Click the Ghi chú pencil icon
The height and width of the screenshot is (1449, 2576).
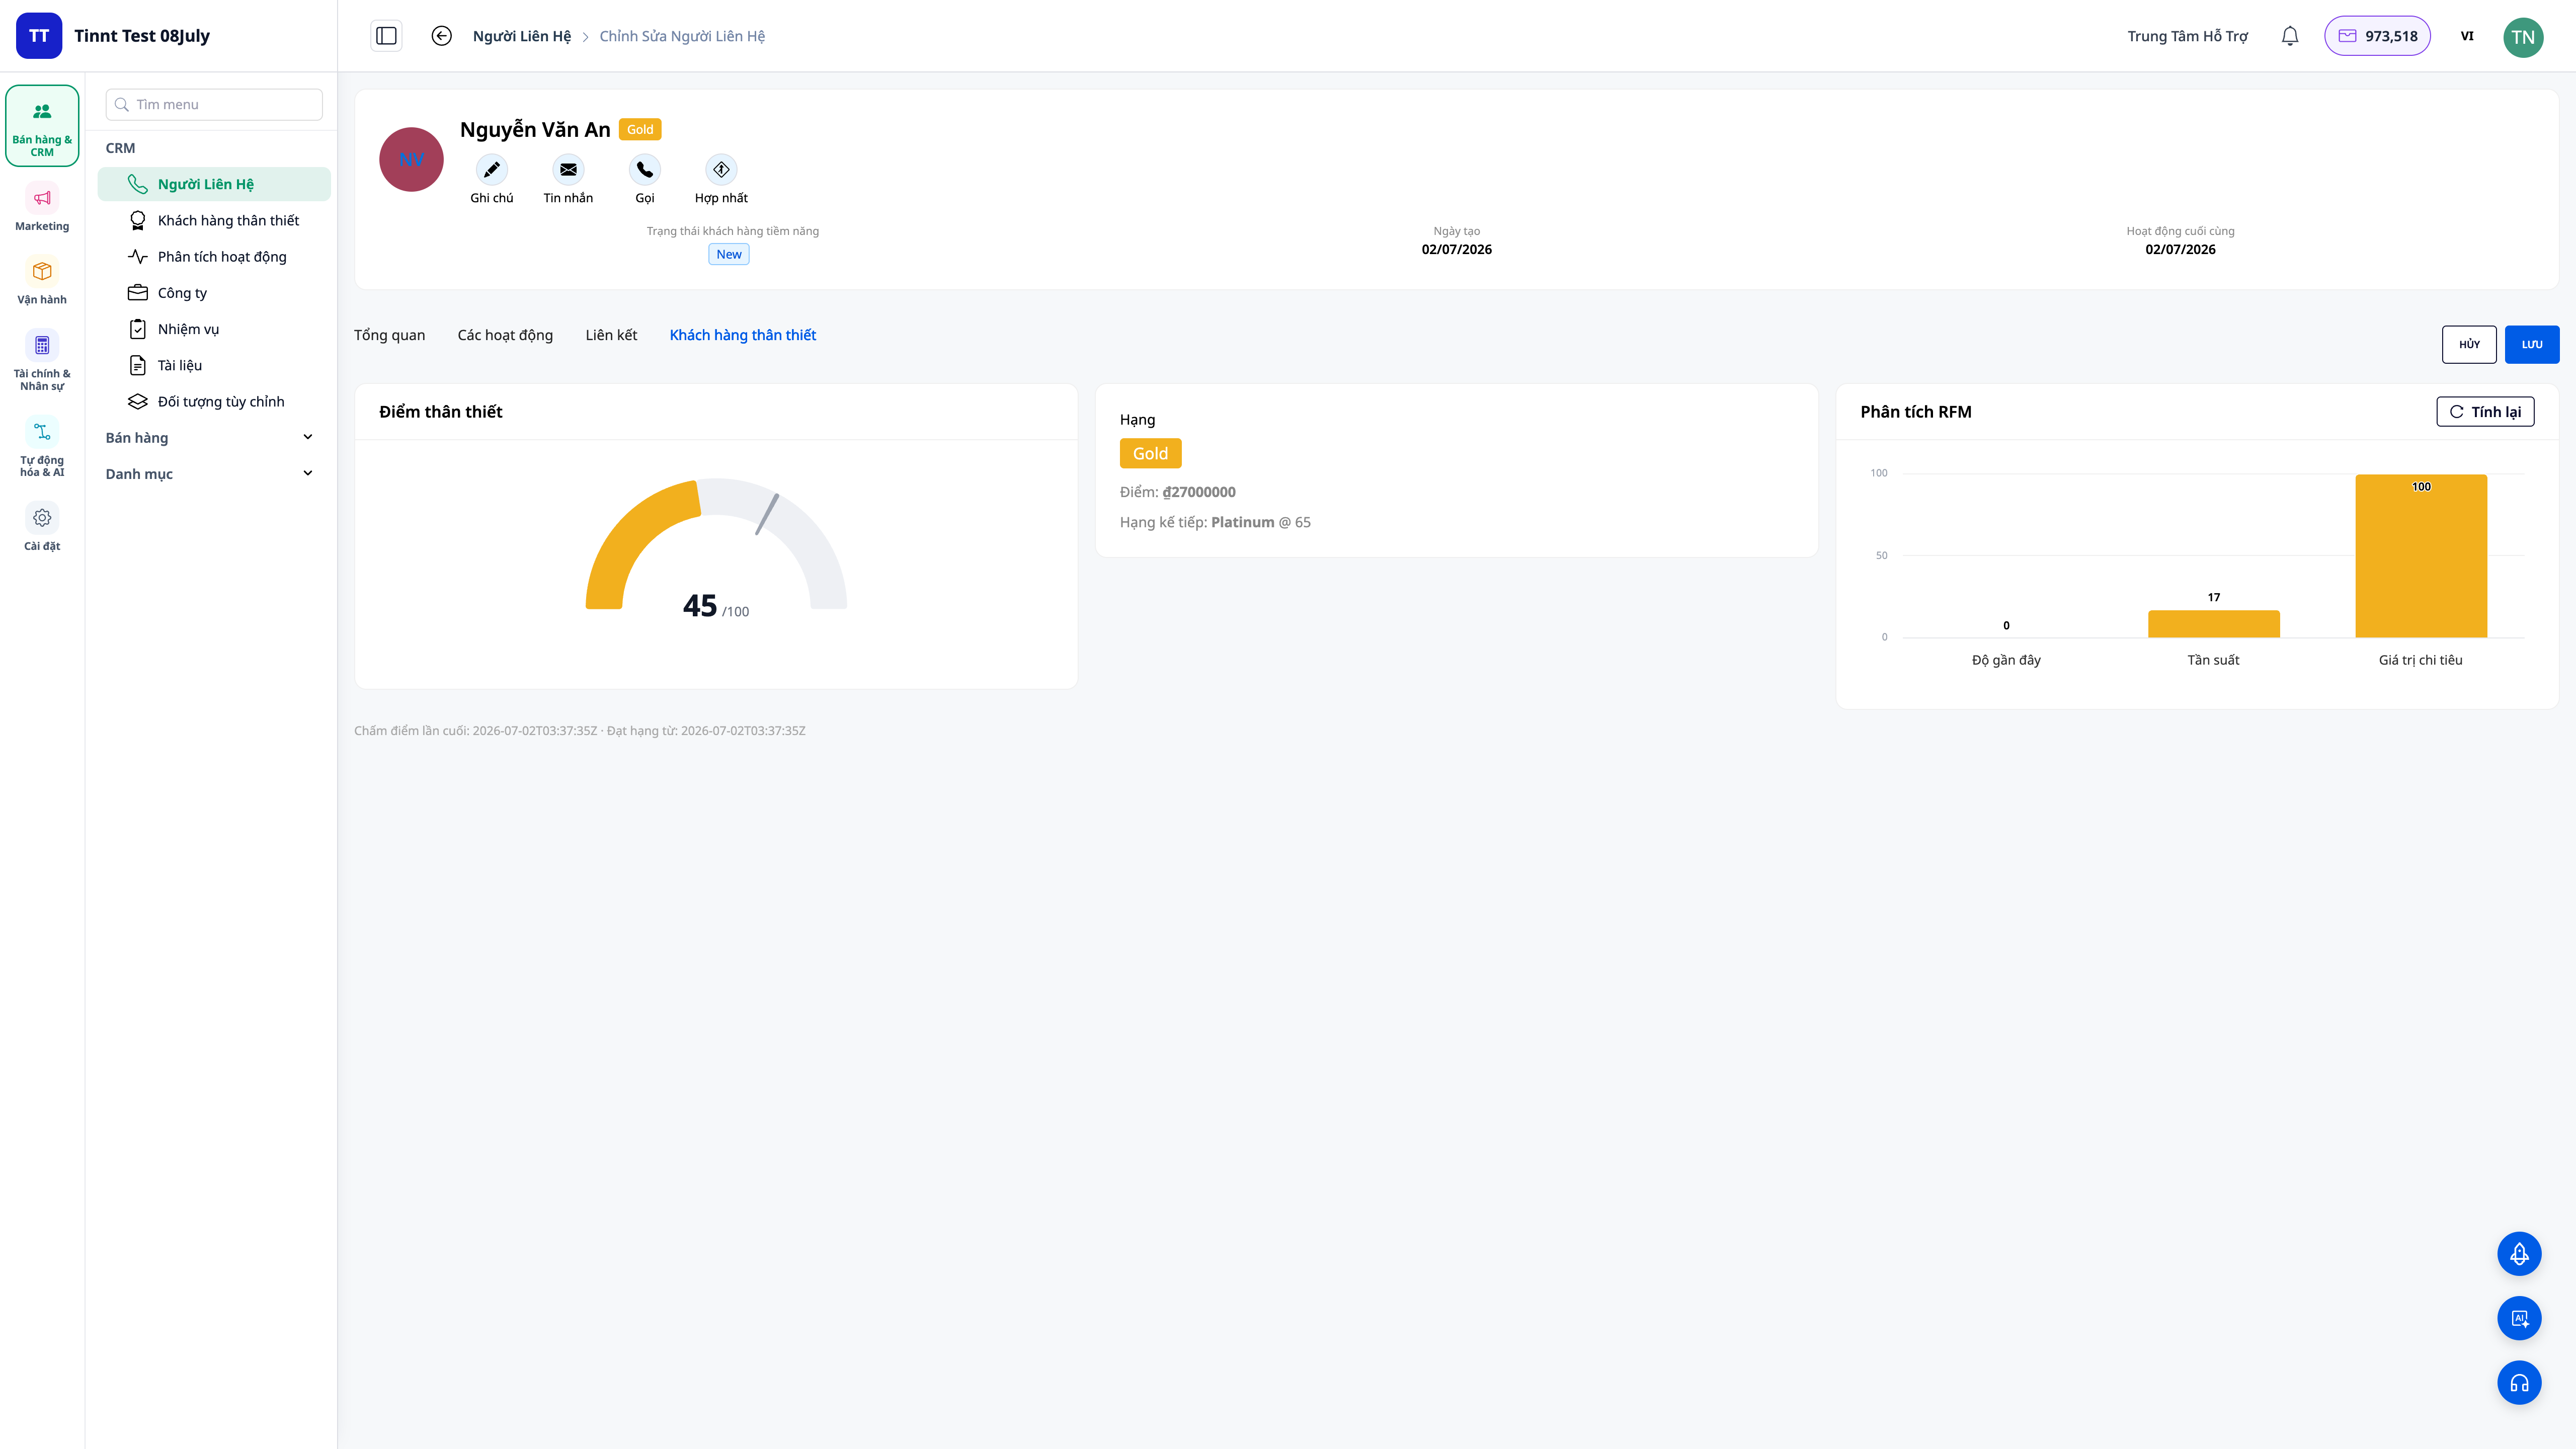click(x=491, y=169)
